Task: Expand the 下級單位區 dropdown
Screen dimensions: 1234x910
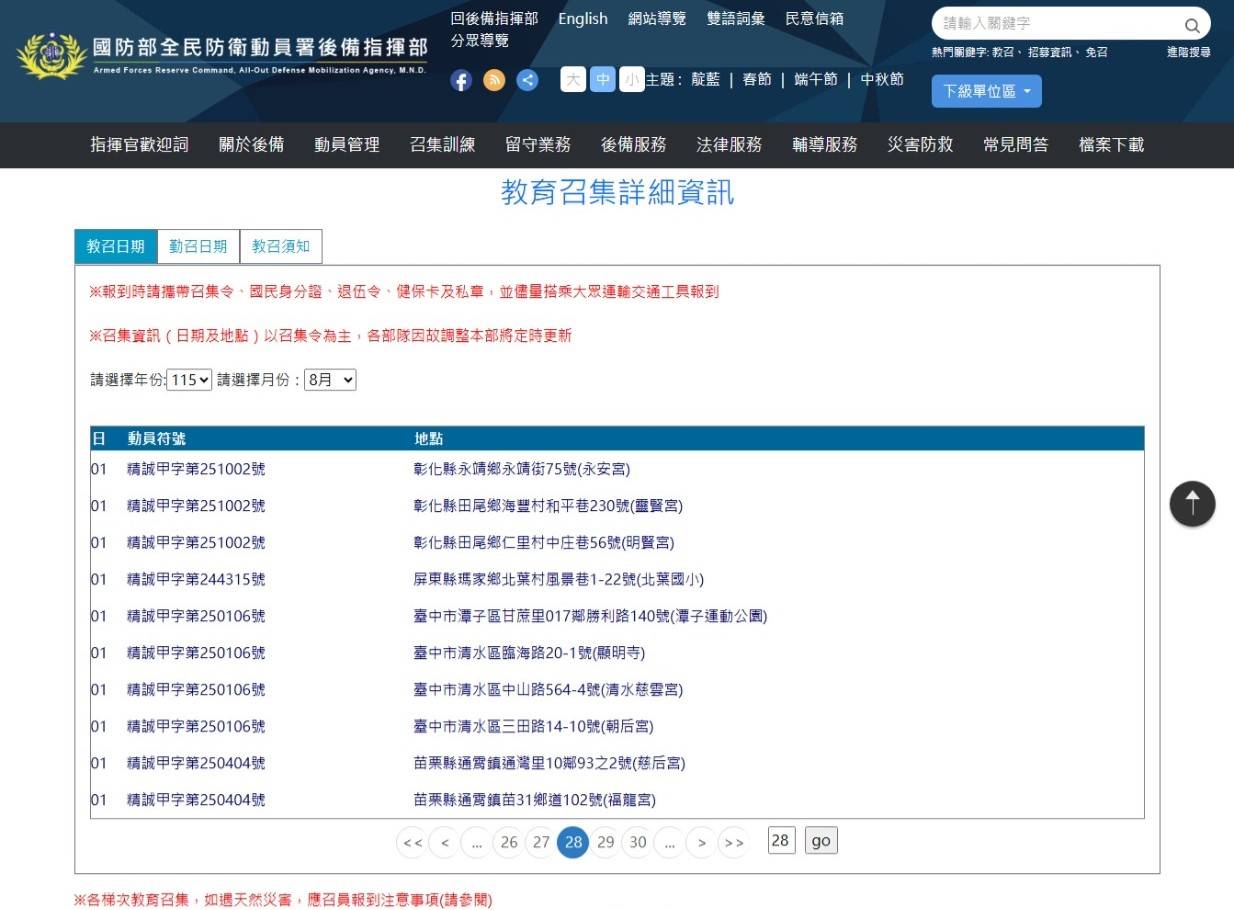Action: coord(986,91)
